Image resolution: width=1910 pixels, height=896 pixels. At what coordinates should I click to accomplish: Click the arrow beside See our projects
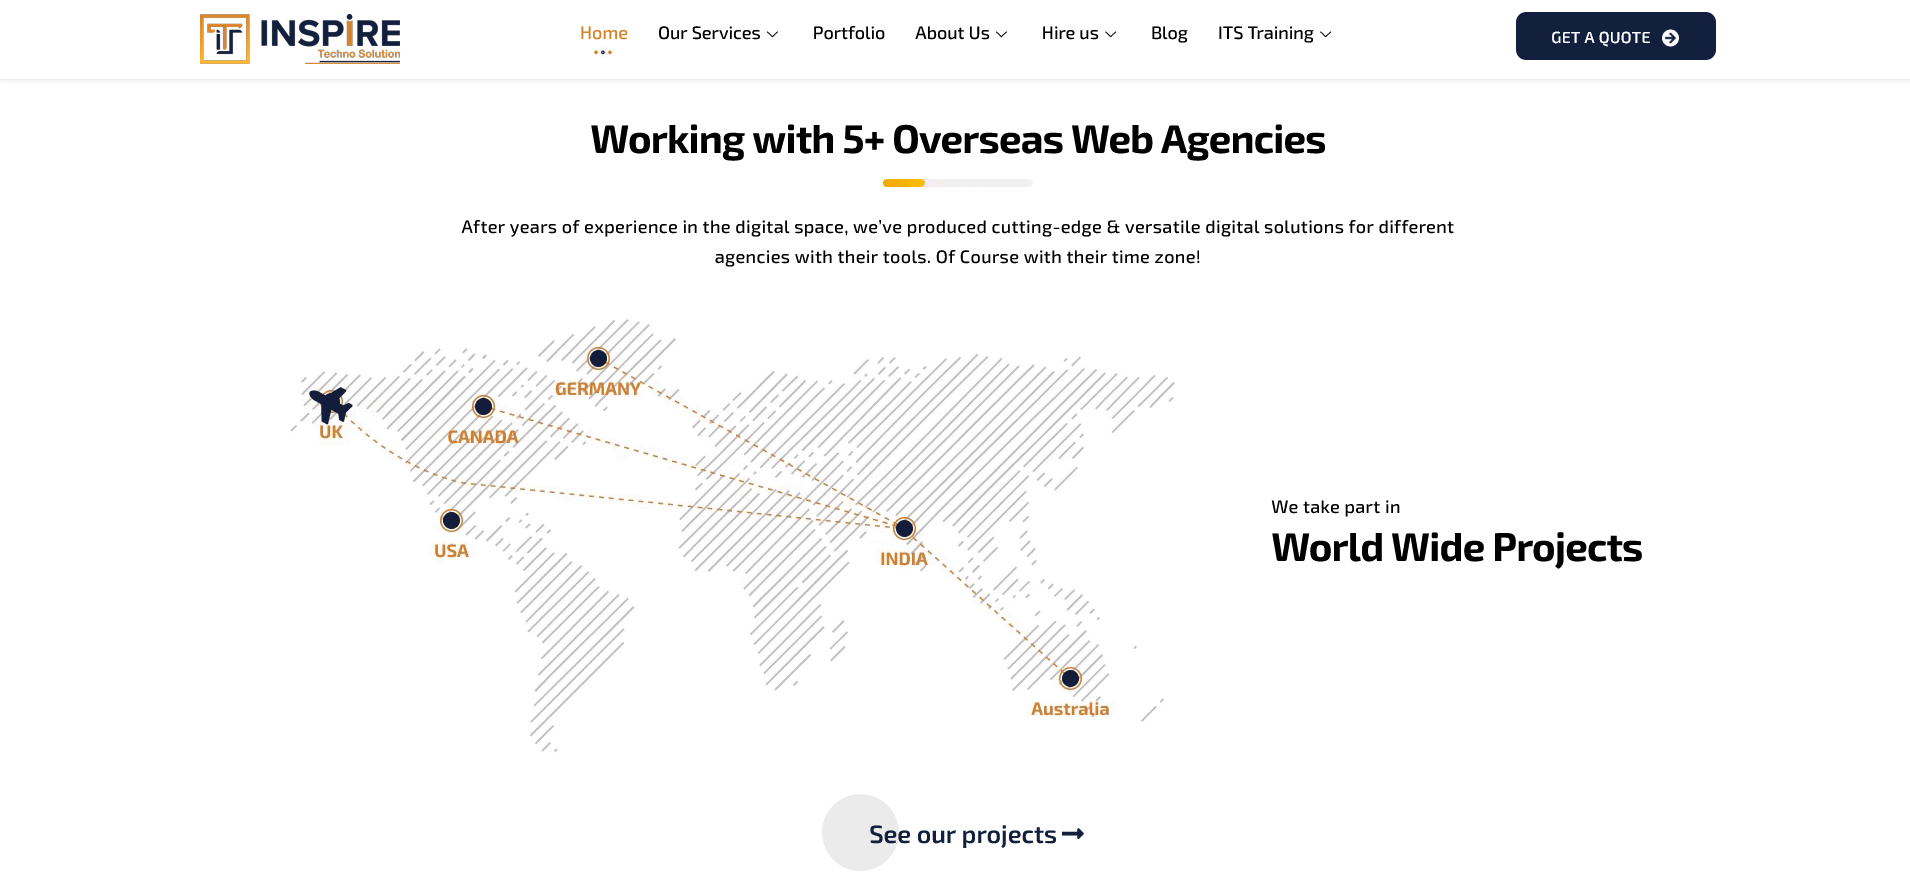tap(1073, 834)
